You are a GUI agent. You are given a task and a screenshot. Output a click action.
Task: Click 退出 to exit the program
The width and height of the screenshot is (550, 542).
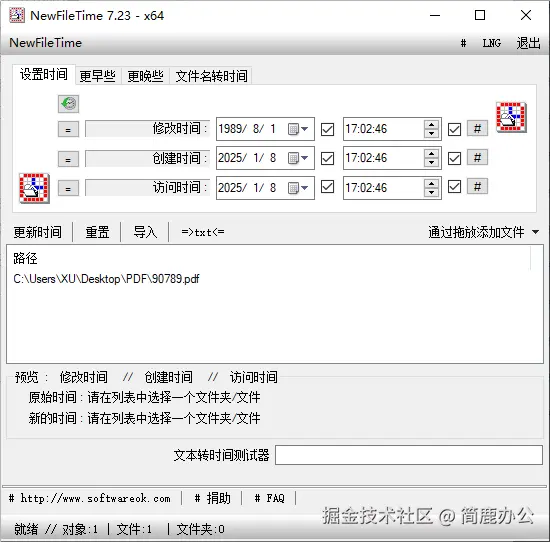coord(528,43)
